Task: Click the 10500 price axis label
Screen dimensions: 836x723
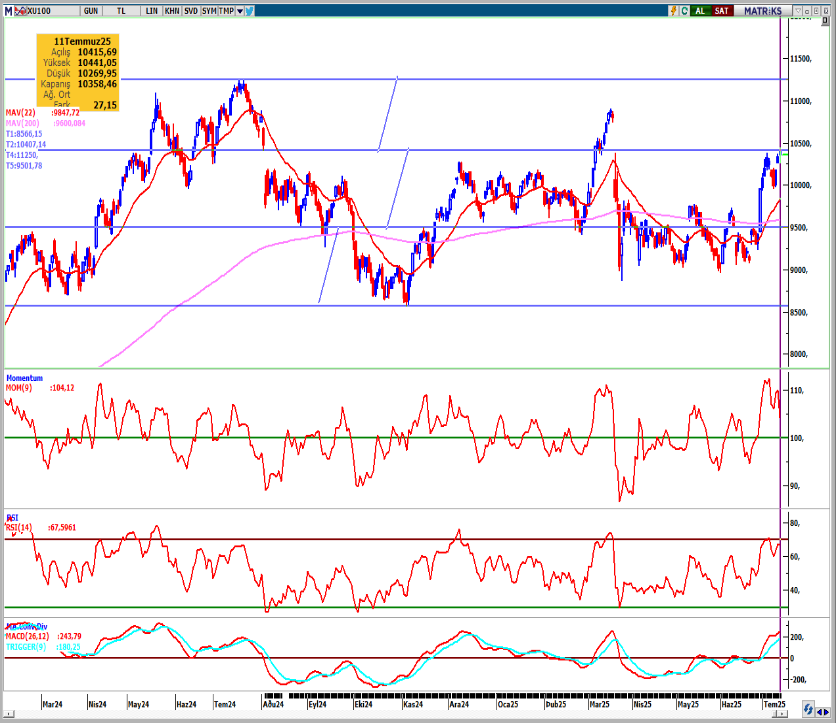Action: click(x=801, y=143)
